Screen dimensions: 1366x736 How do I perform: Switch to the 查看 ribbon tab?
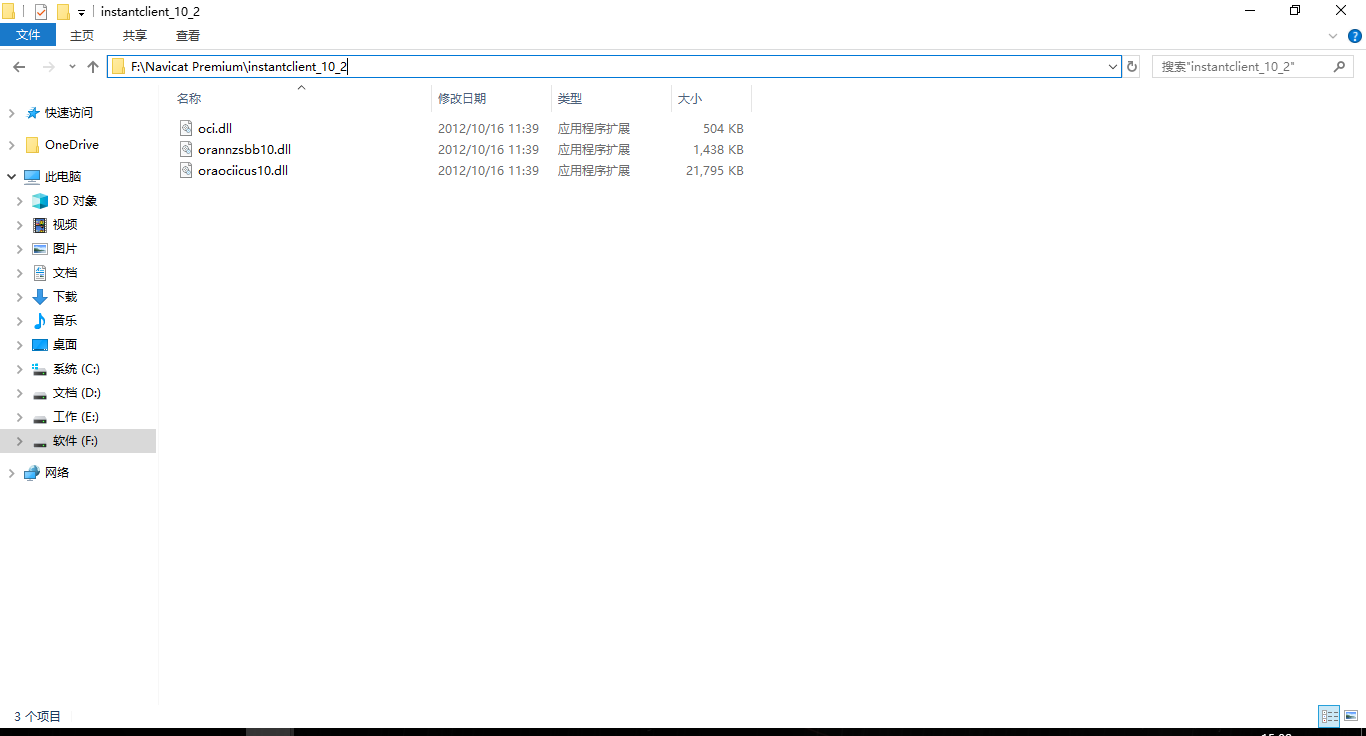(188, 35)
